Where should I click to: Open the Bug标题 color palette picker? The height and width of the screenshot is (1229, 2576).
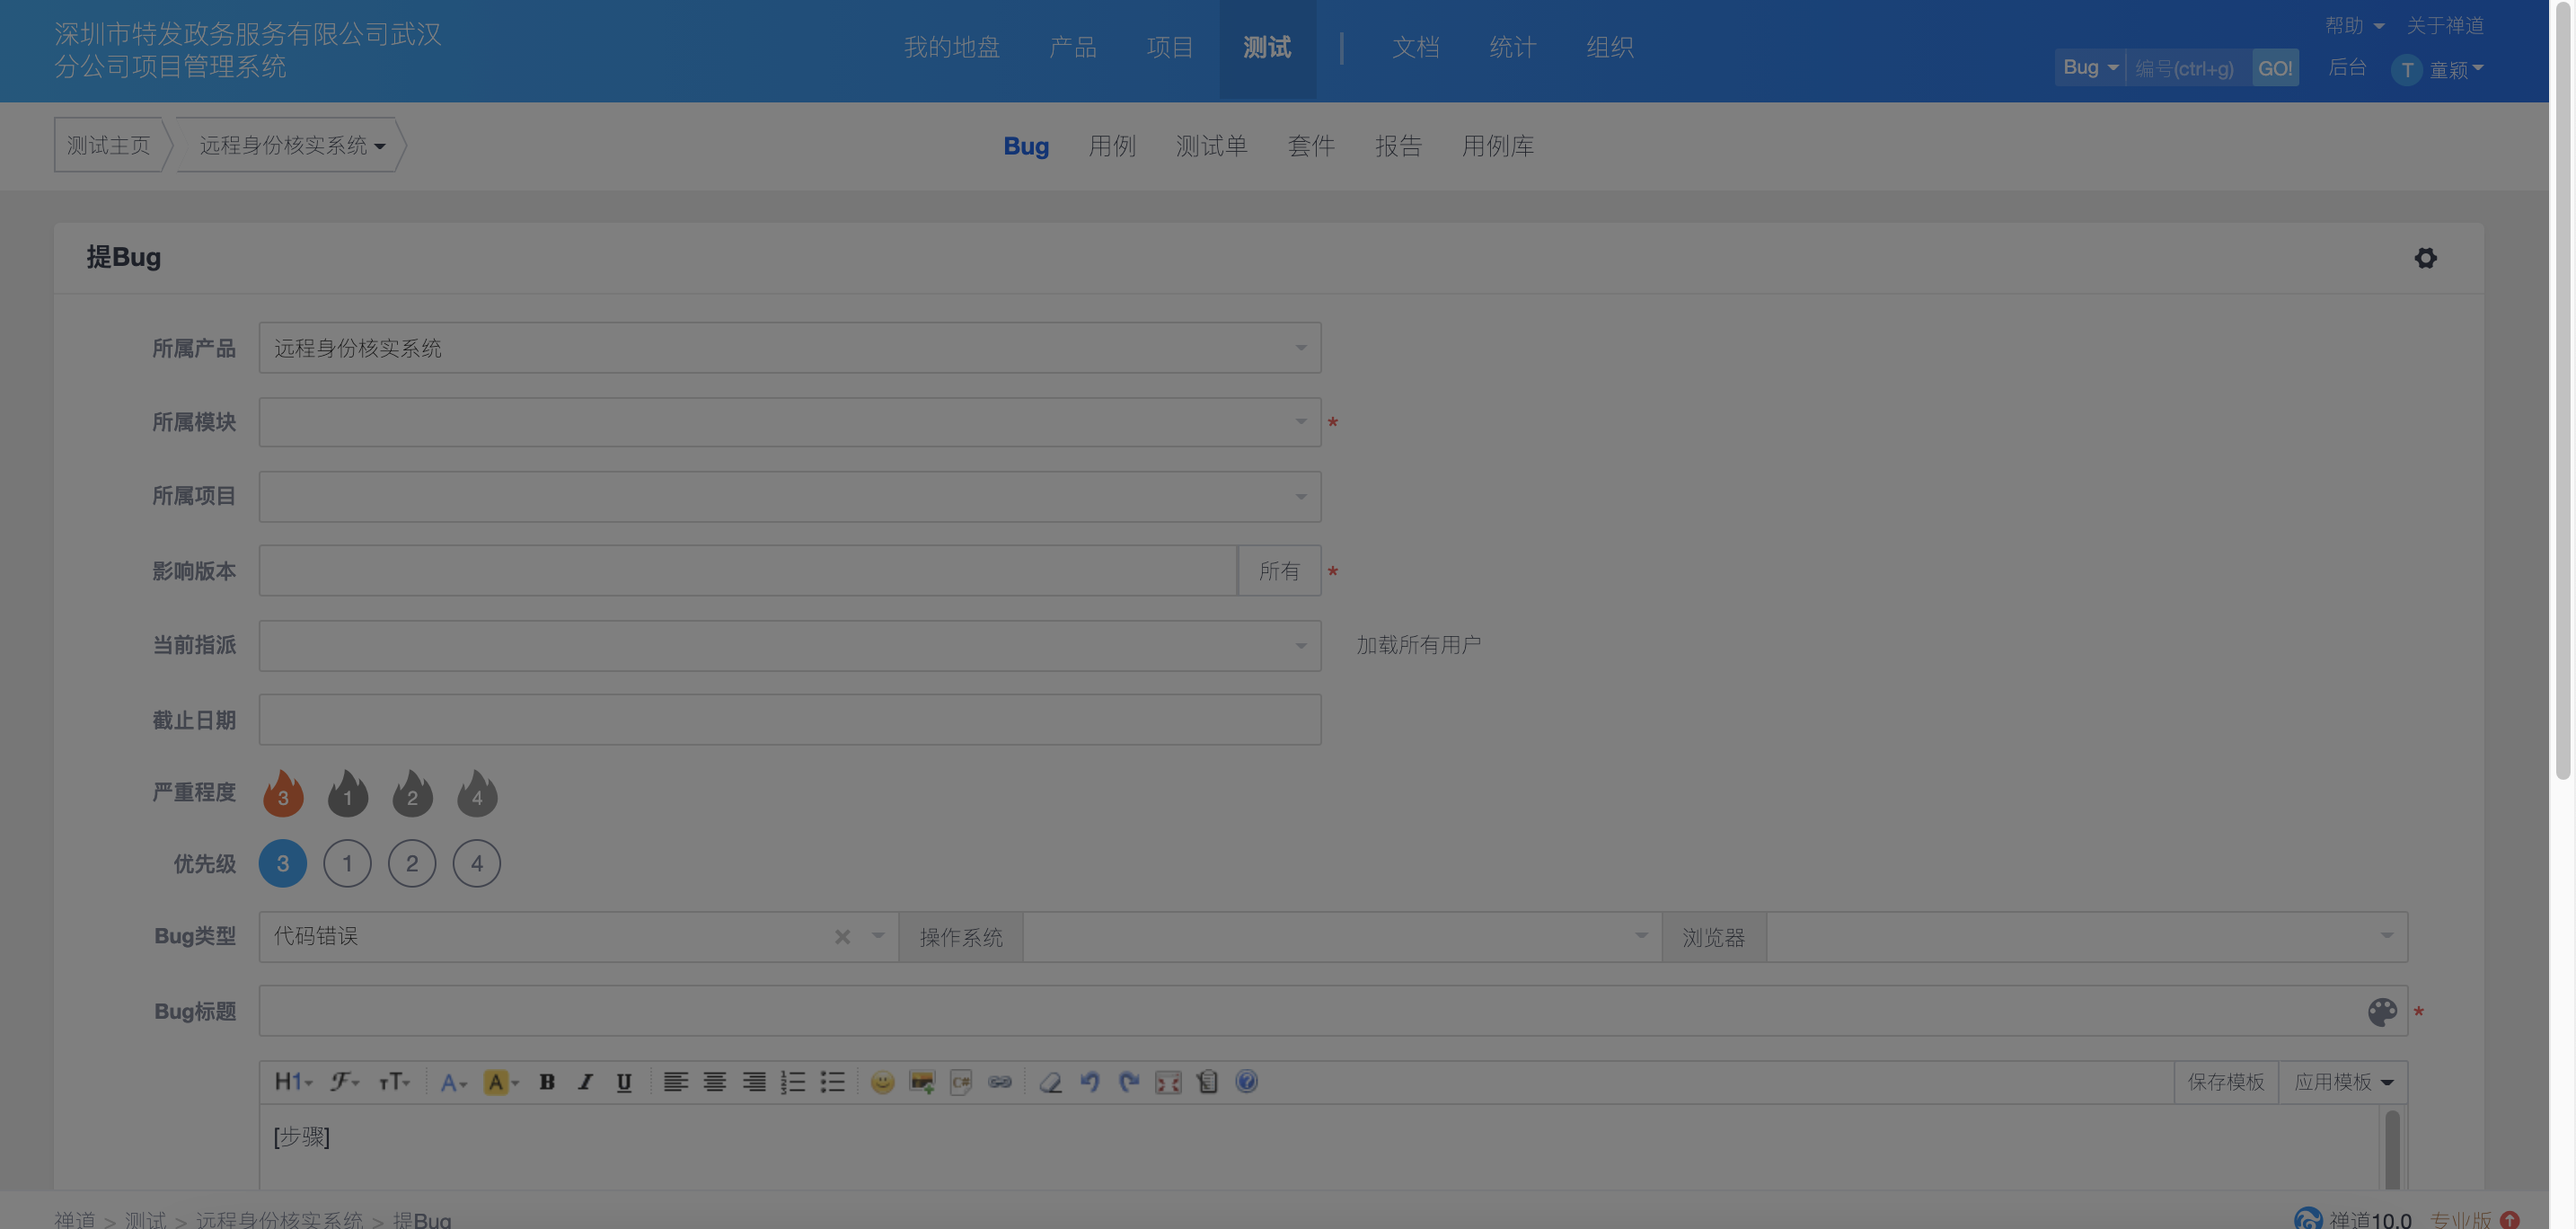2381,1012
